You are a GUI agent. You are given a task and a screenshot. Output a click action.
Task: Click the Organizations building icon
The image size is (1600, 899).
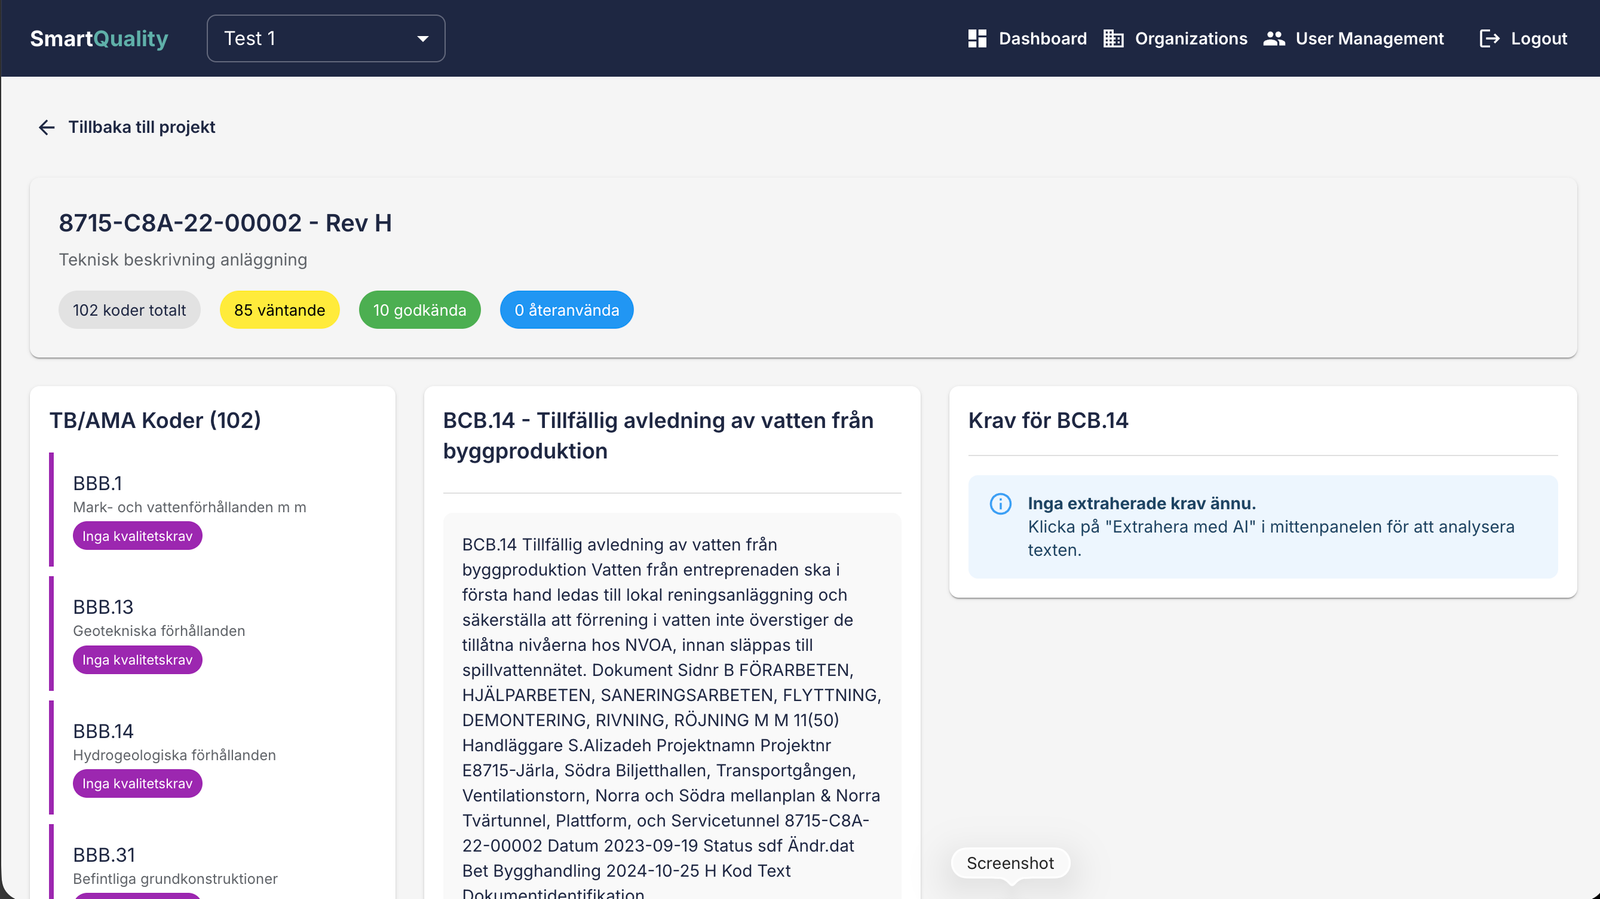[1113, 38]
